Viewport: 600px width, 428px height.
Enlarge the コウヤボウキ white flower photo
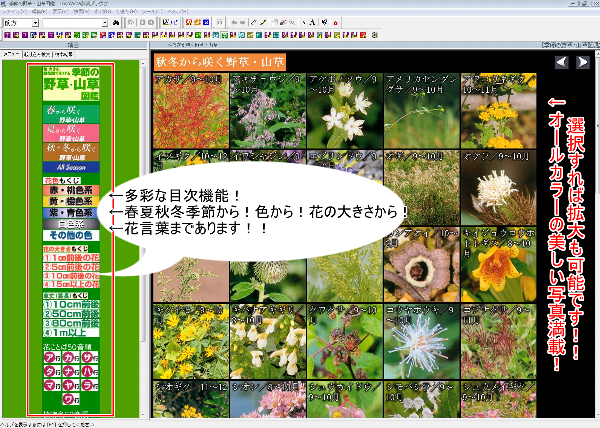(422, 342)
